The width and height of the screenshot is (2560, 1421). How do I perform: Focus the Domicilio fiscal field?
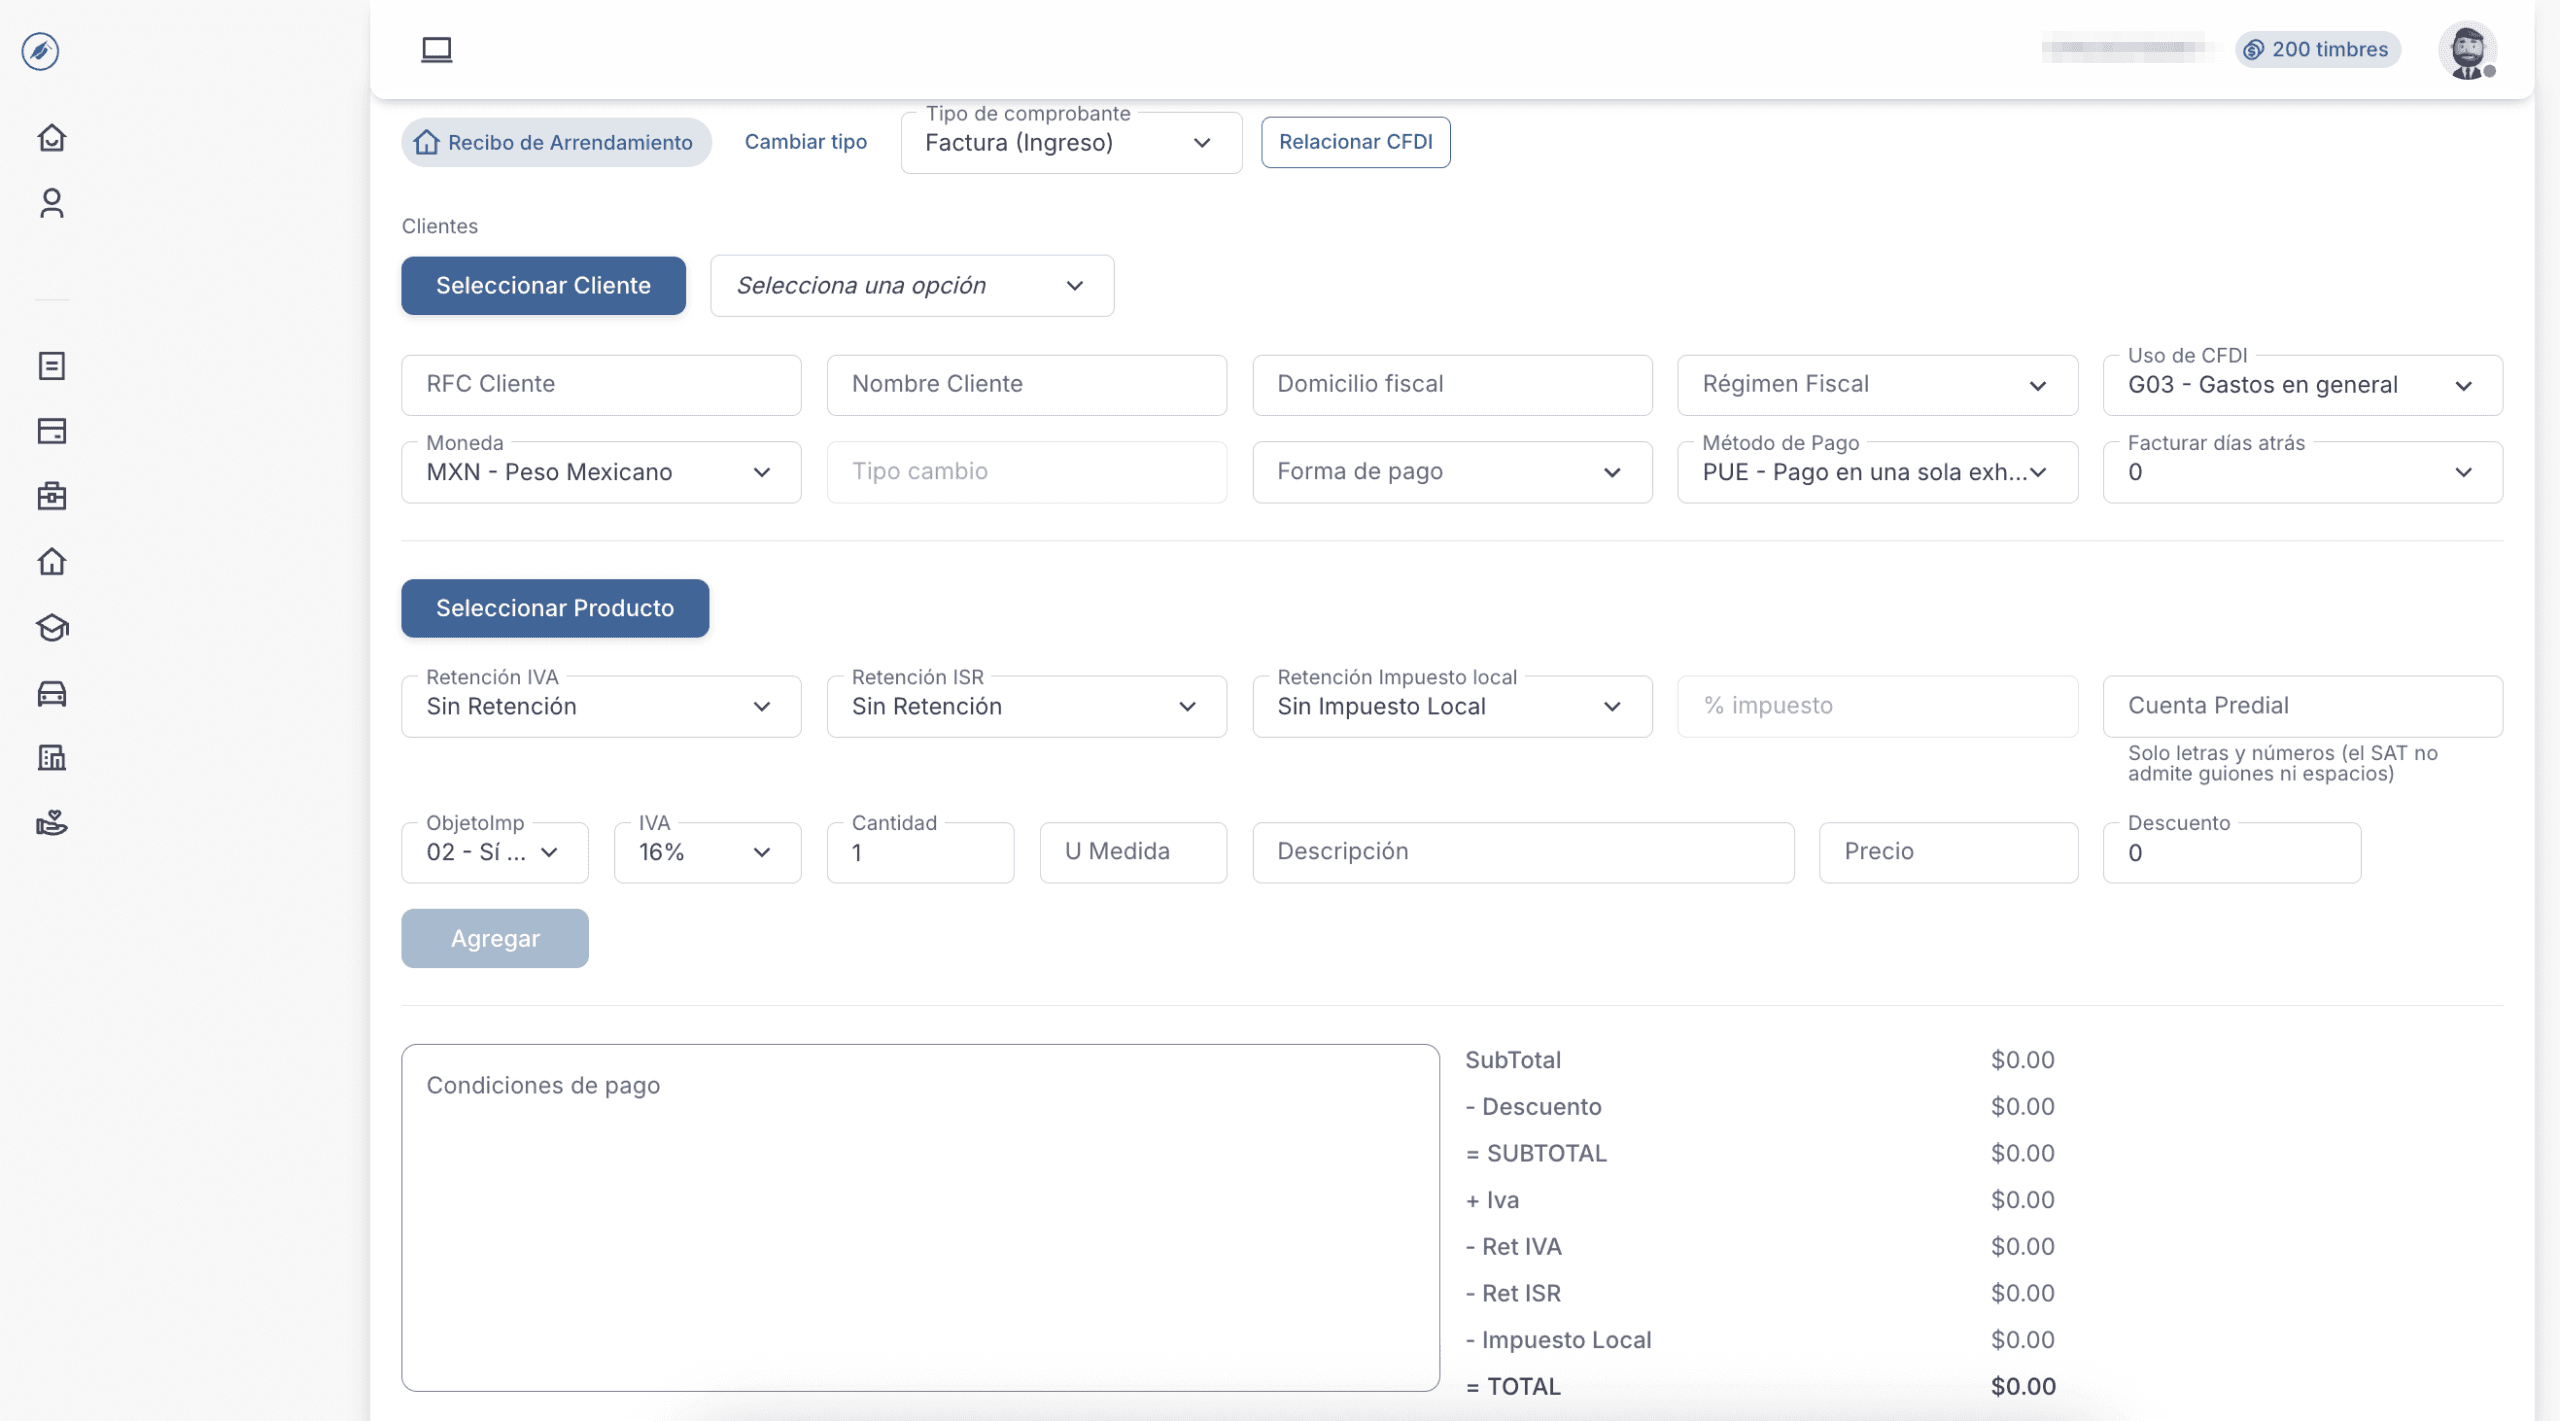1452,384
